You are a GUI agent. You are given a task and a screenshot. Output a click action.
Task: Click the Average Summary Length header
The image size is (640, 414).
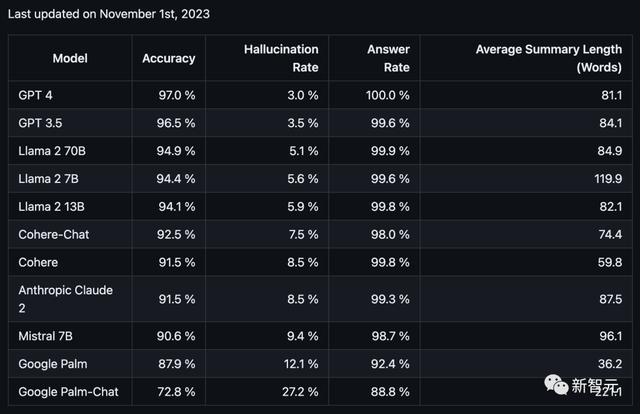pyautogui.click(x=549, y=58)
